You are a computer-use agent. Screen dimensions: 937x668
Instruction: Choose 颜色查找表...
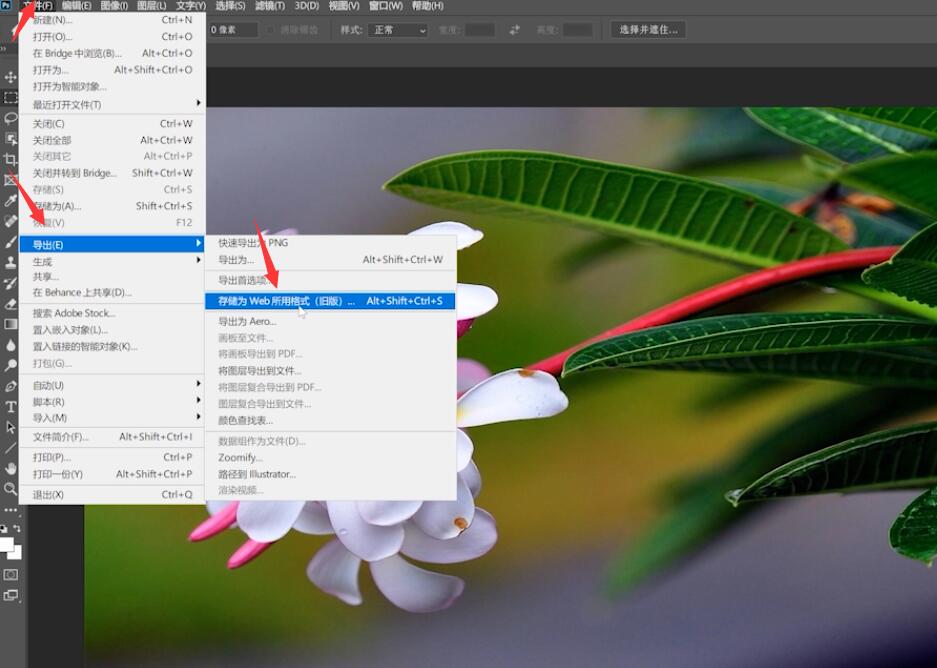(x=330, y=420)
